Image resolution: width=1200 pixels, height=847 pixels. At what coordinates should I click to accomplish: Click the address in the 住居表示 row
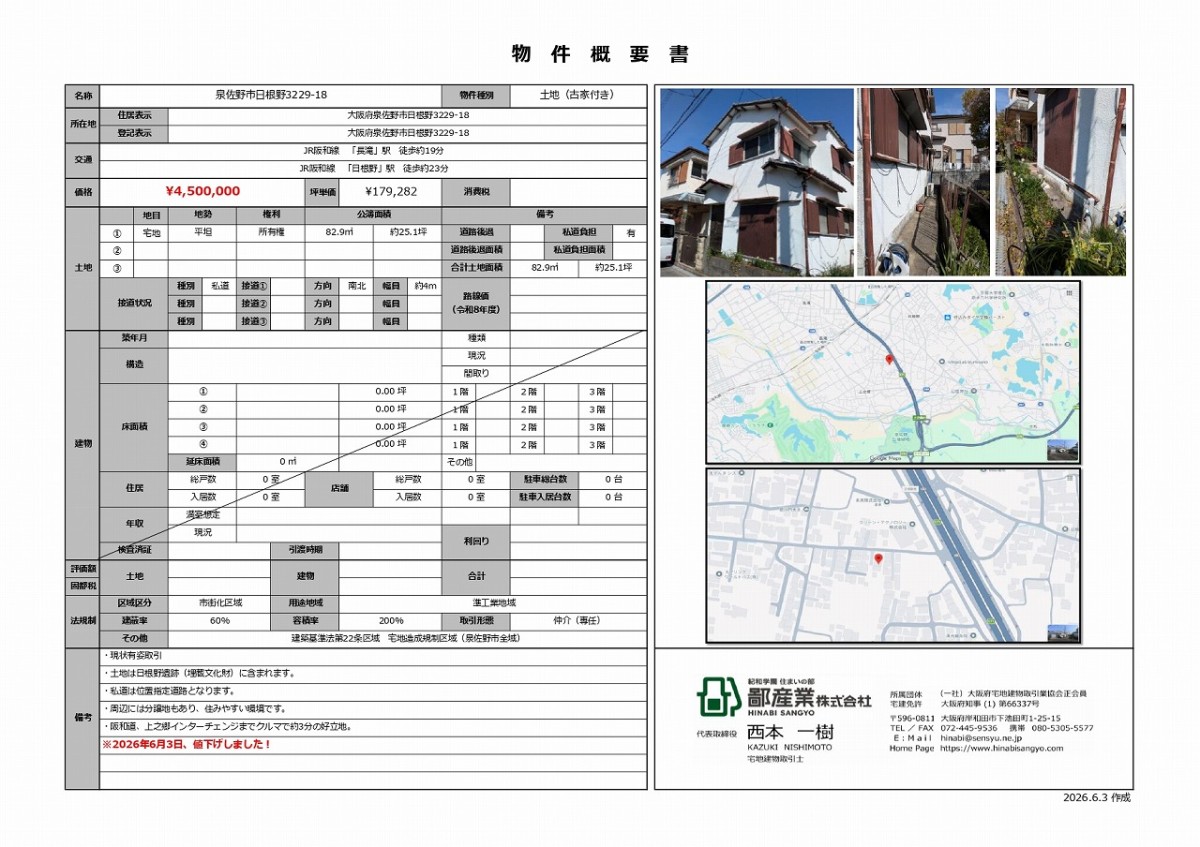coord(408,115)
